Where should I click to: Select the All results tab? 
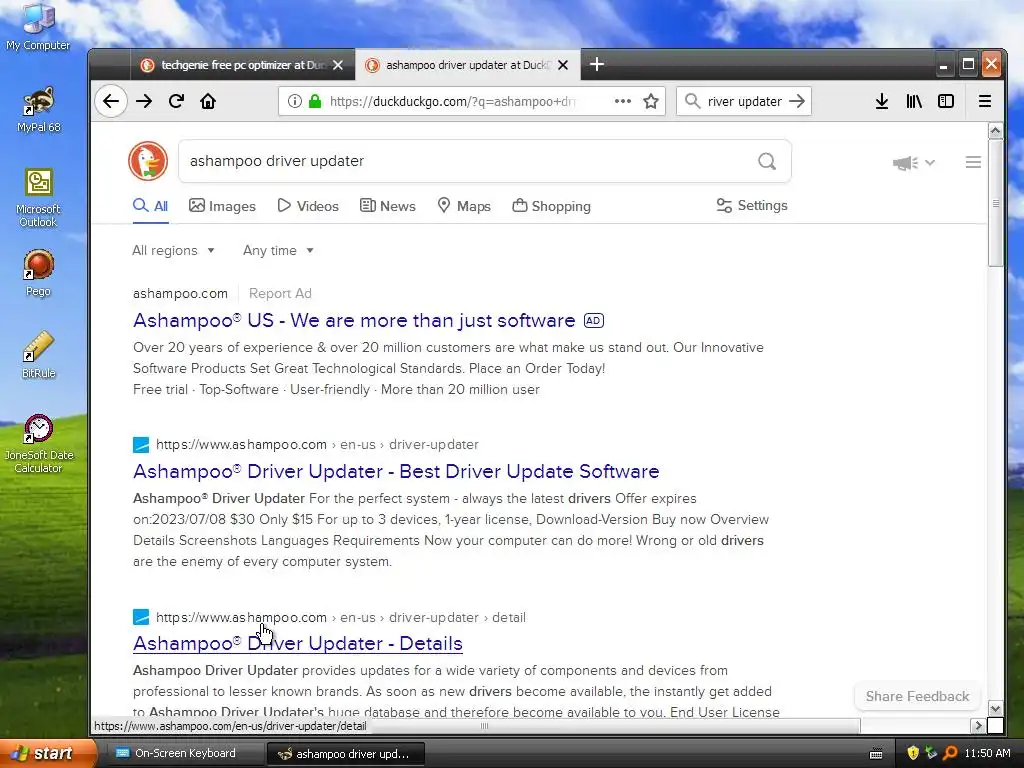pos(151,206)
